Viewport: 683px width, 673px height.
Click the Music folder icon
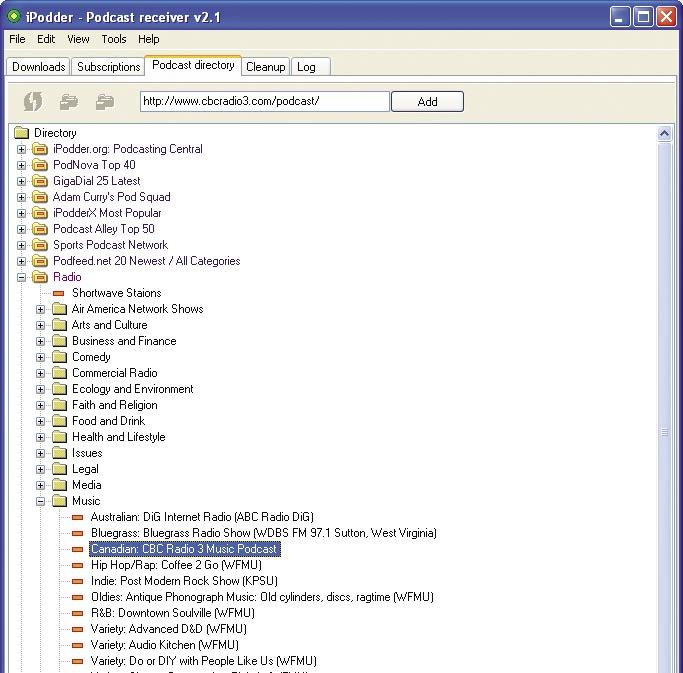(59, 501)
